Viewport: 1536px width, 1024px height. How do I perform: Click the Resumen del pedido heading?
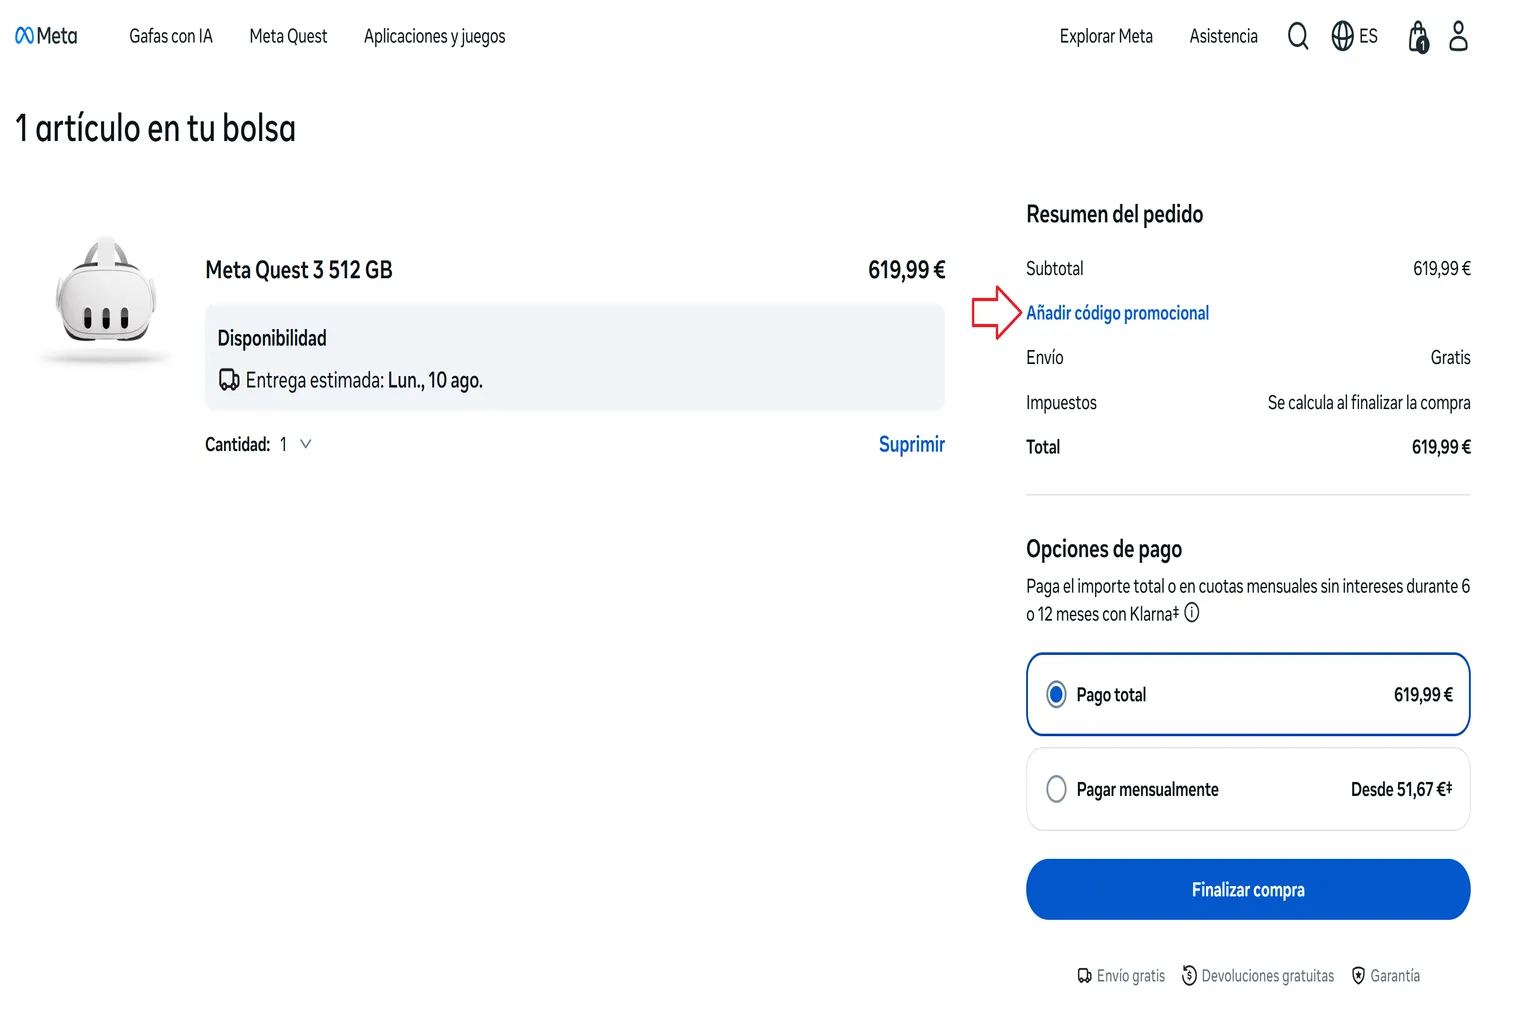[x=1114, y=214]
